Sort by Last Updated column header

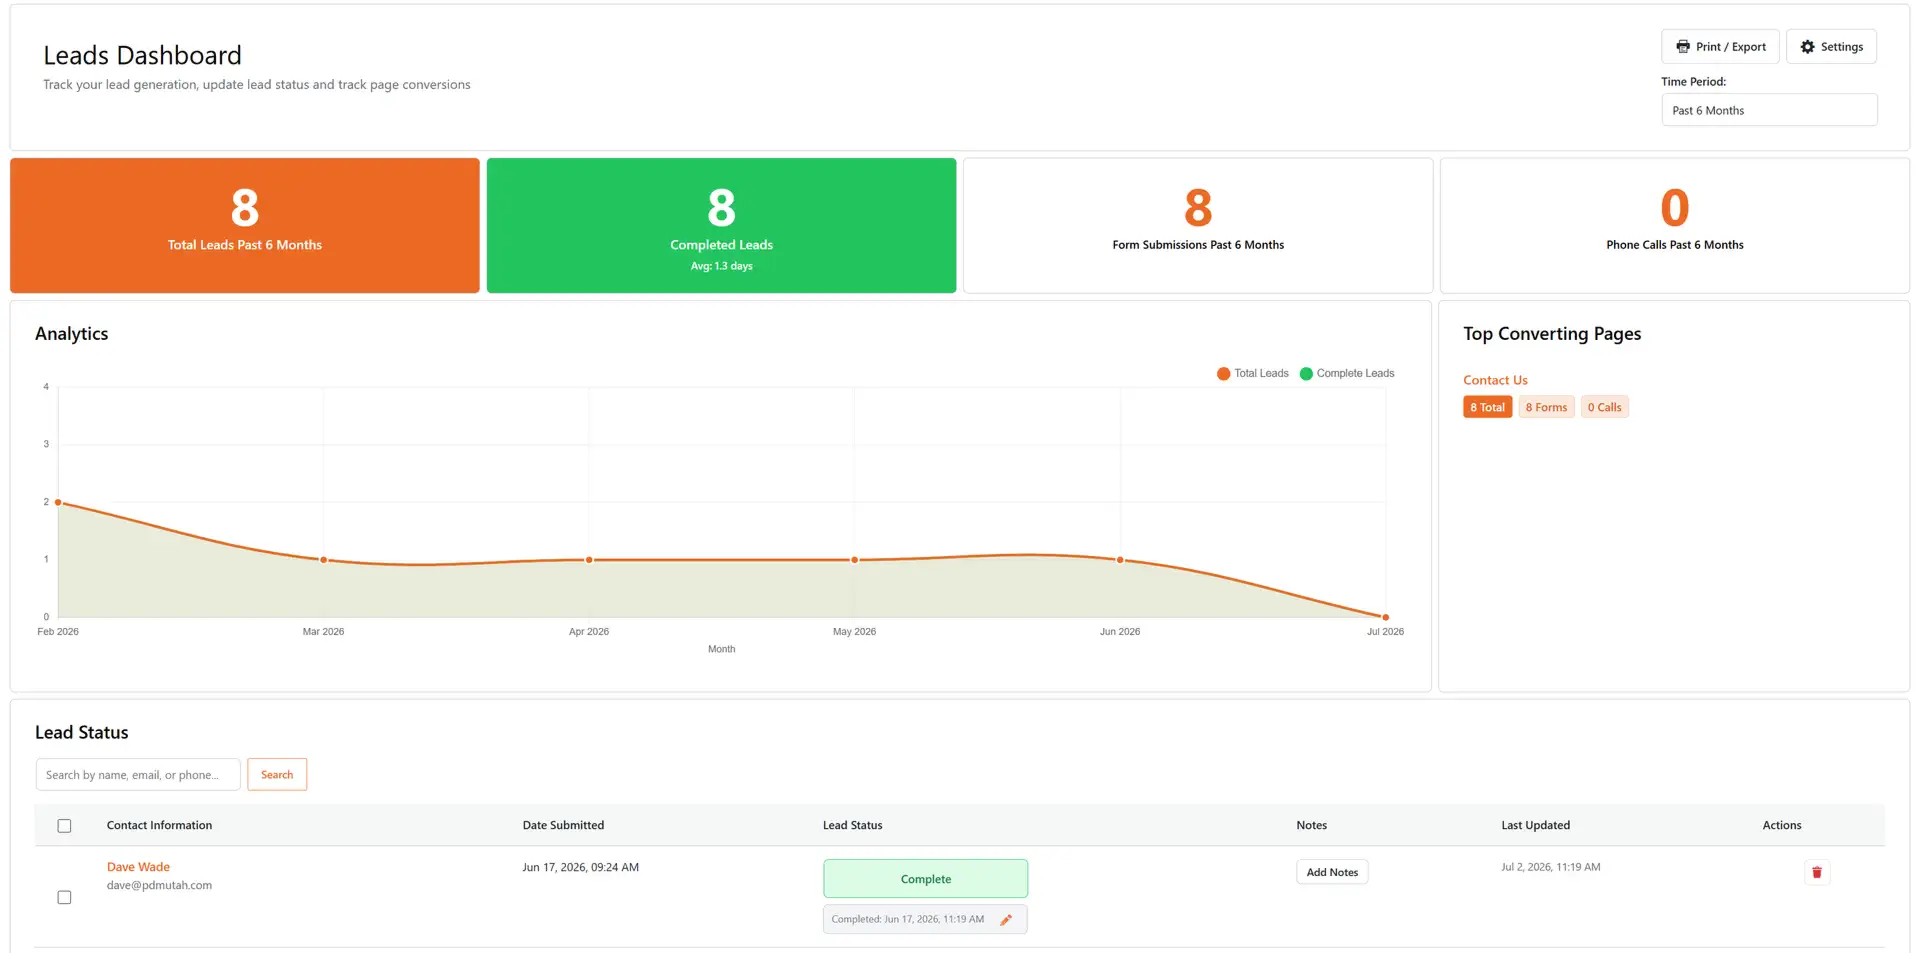(x=1535, y=826)
